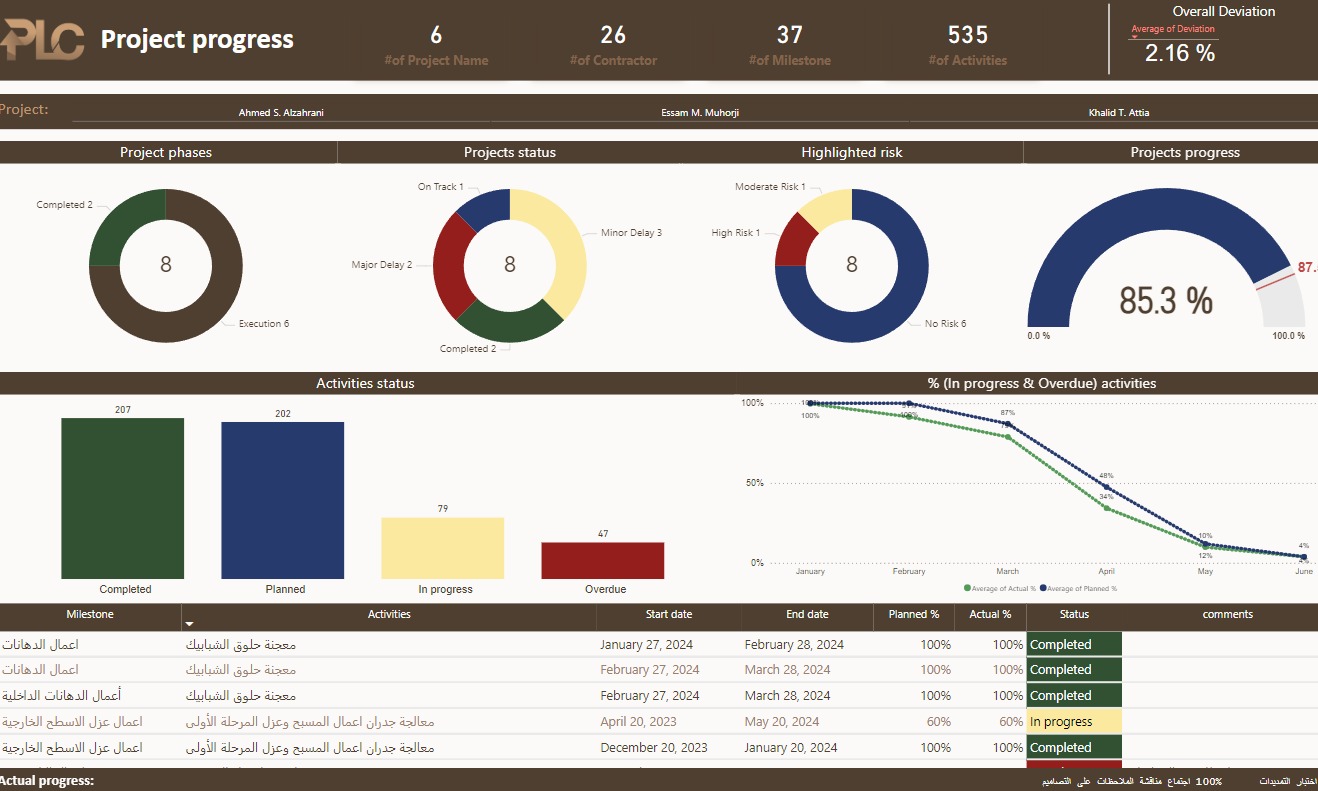Click the Overall Deviation value 2.16 %
1318x791 pixels.
[1180, 53]
